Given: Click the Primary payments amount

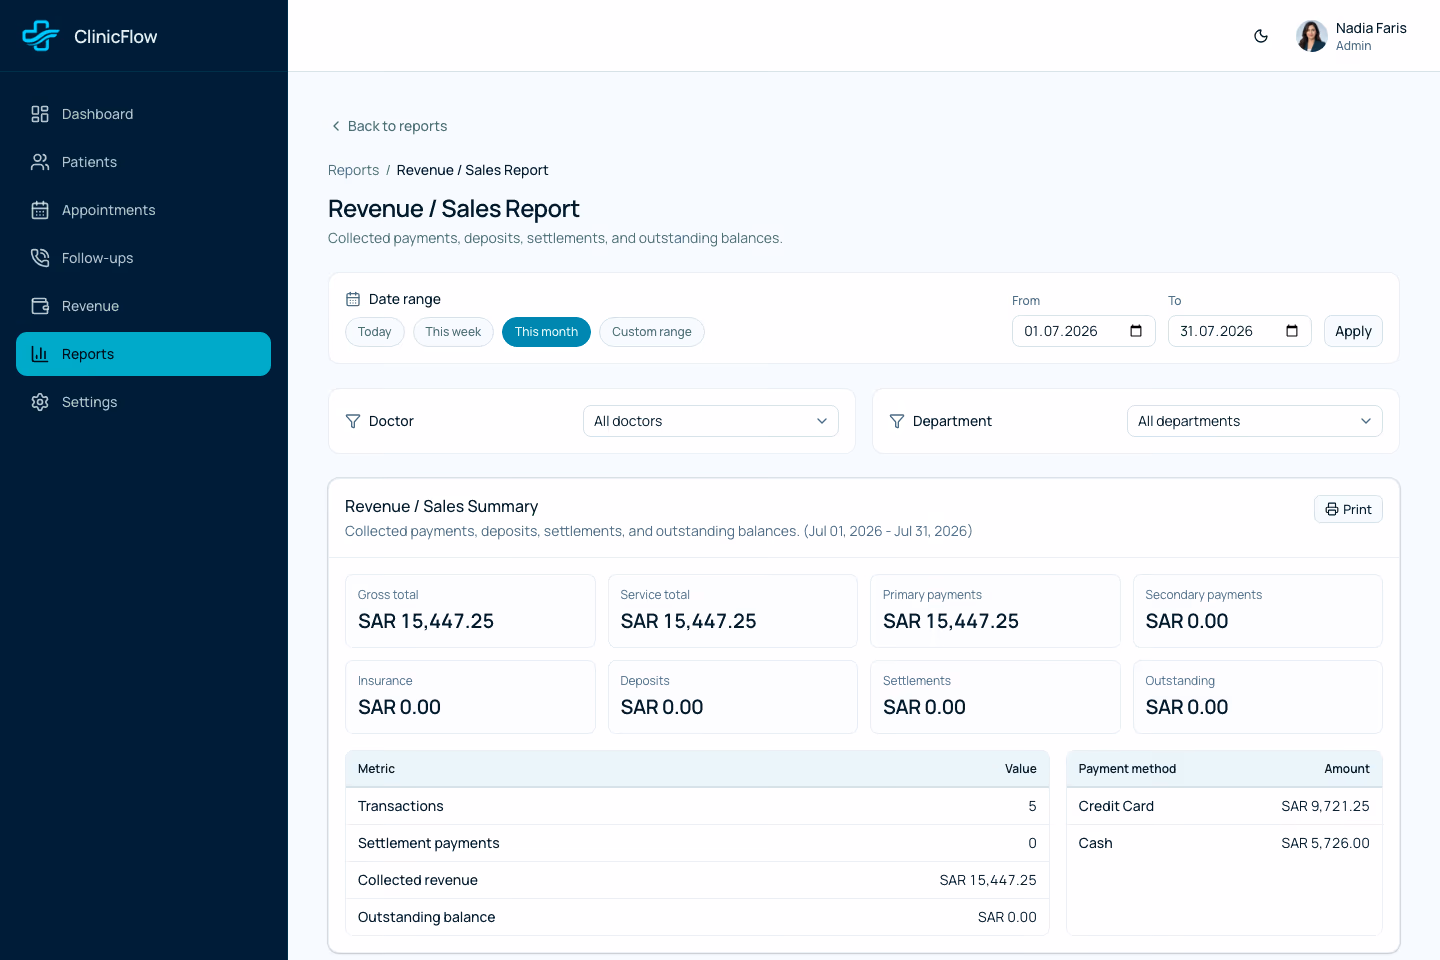Looking at the screenshot, I should tap(951, 621).
